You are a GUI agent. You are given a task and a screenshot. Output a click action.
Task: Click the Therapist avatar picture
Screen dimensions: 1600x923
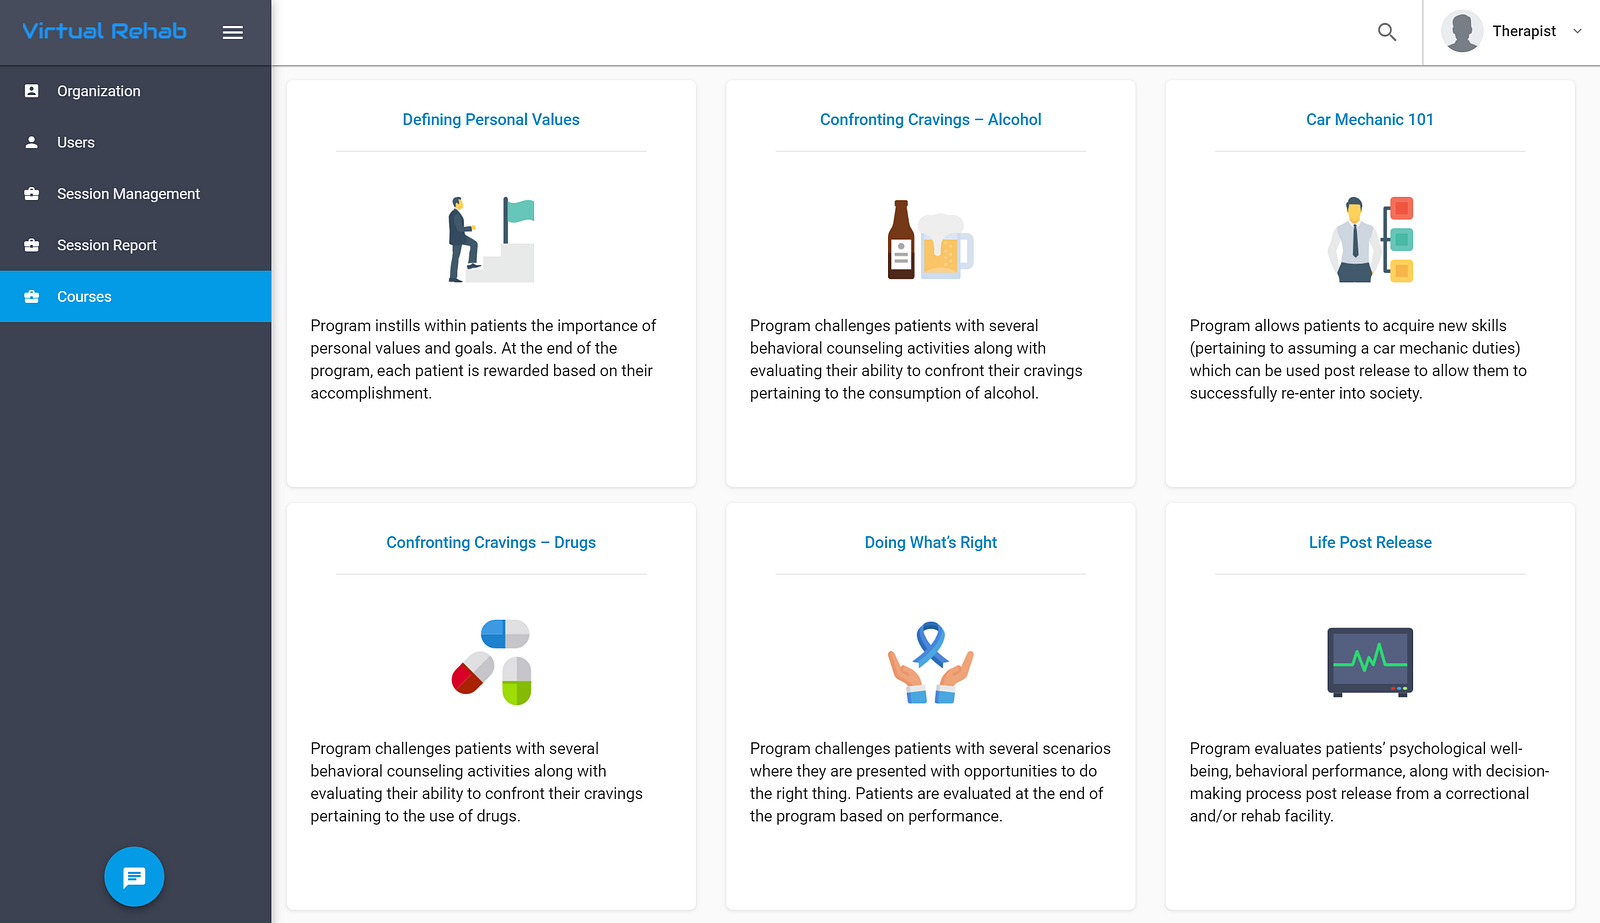1462,31
